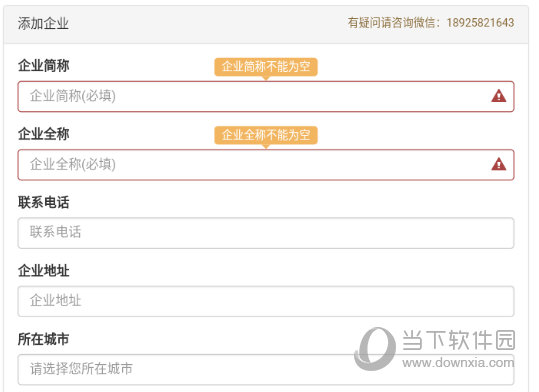Click the bold 企业全称 label
Screen dimensions: 539x392
click(x=44, y=134)
